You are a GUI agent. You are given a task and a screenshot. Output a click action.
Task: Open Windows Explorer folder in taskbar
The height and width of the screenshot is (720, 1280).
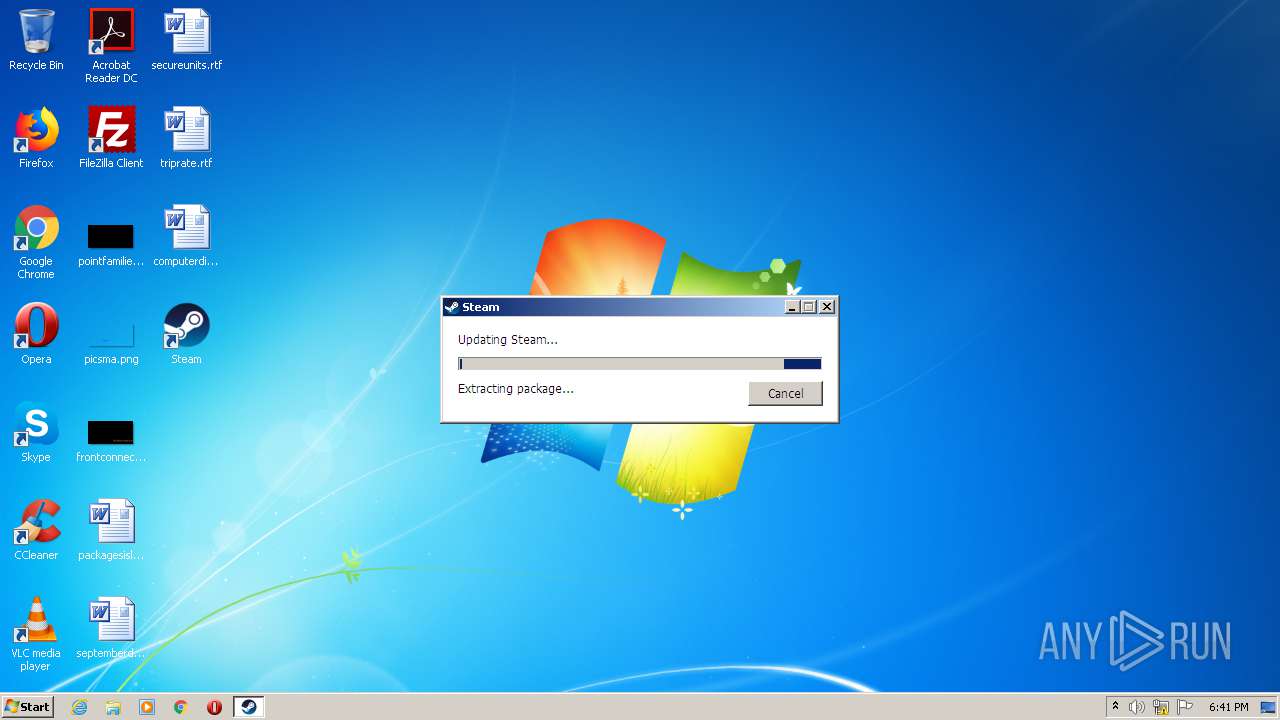point(113,707)
